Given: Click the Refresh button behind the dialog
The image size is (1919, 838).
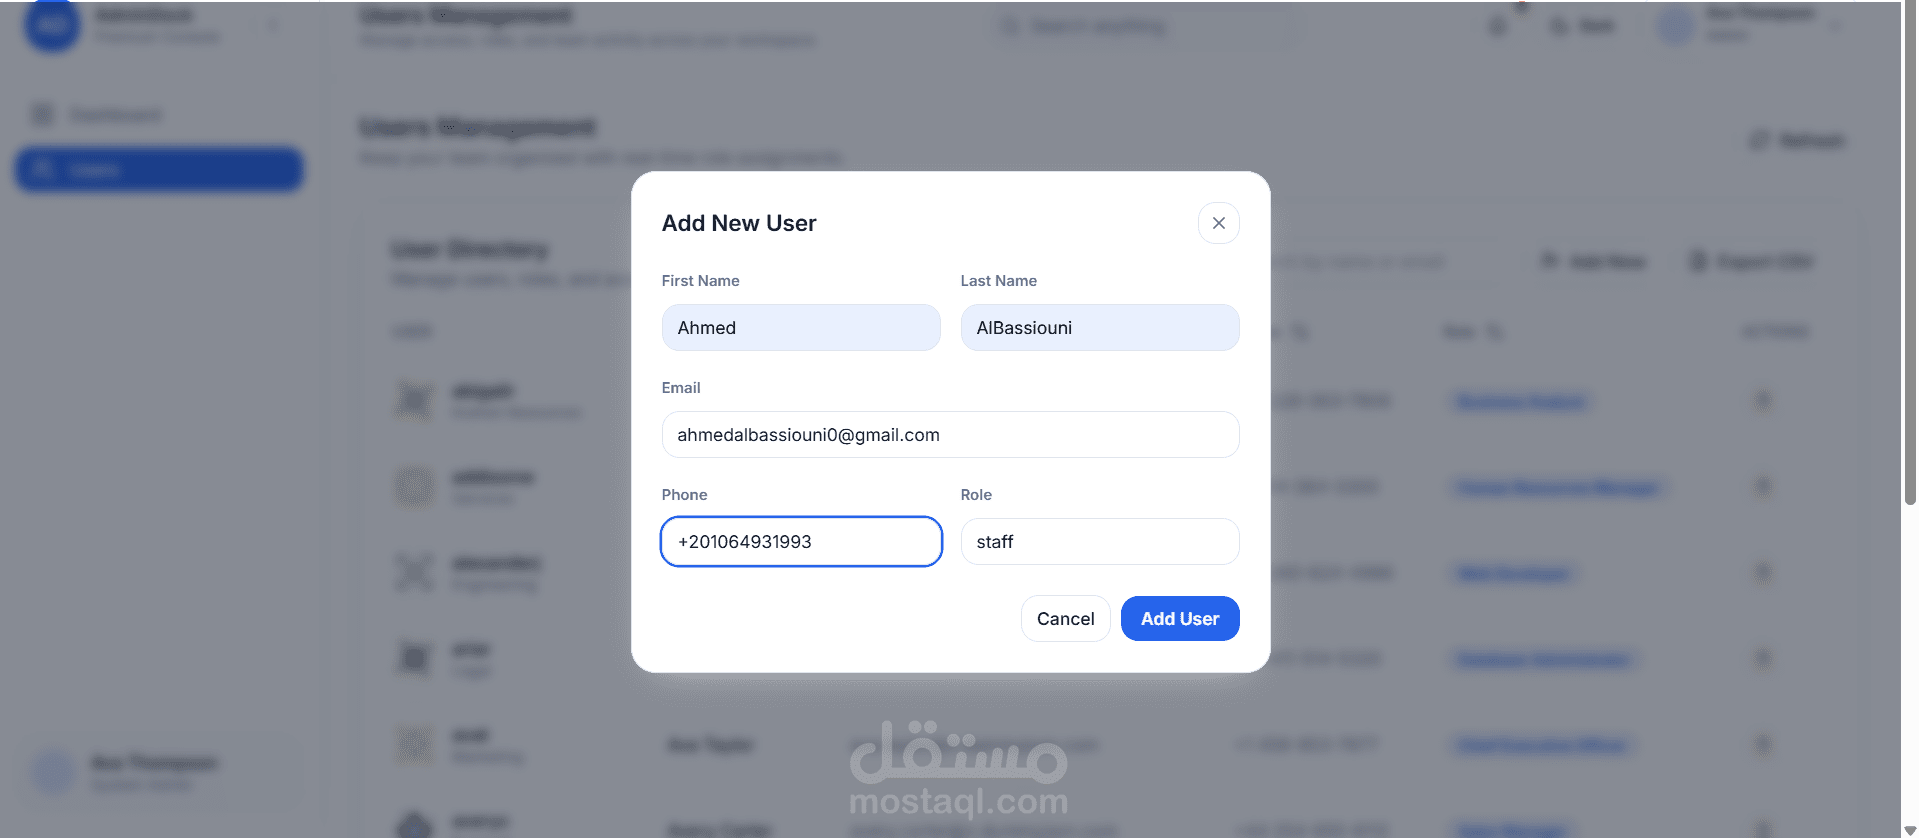Looking at the screenshot, I should (x=1798, y=140).
